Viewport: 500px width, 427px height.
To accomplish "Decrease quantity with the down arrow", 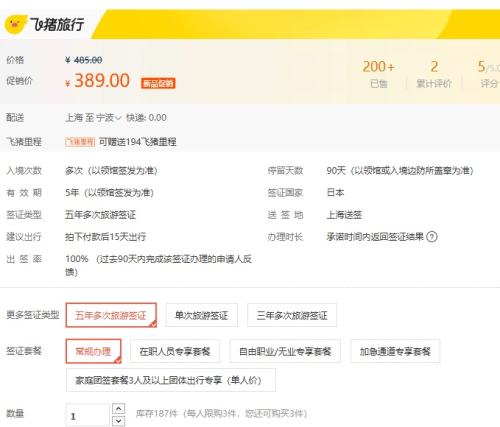I will 119,421.
